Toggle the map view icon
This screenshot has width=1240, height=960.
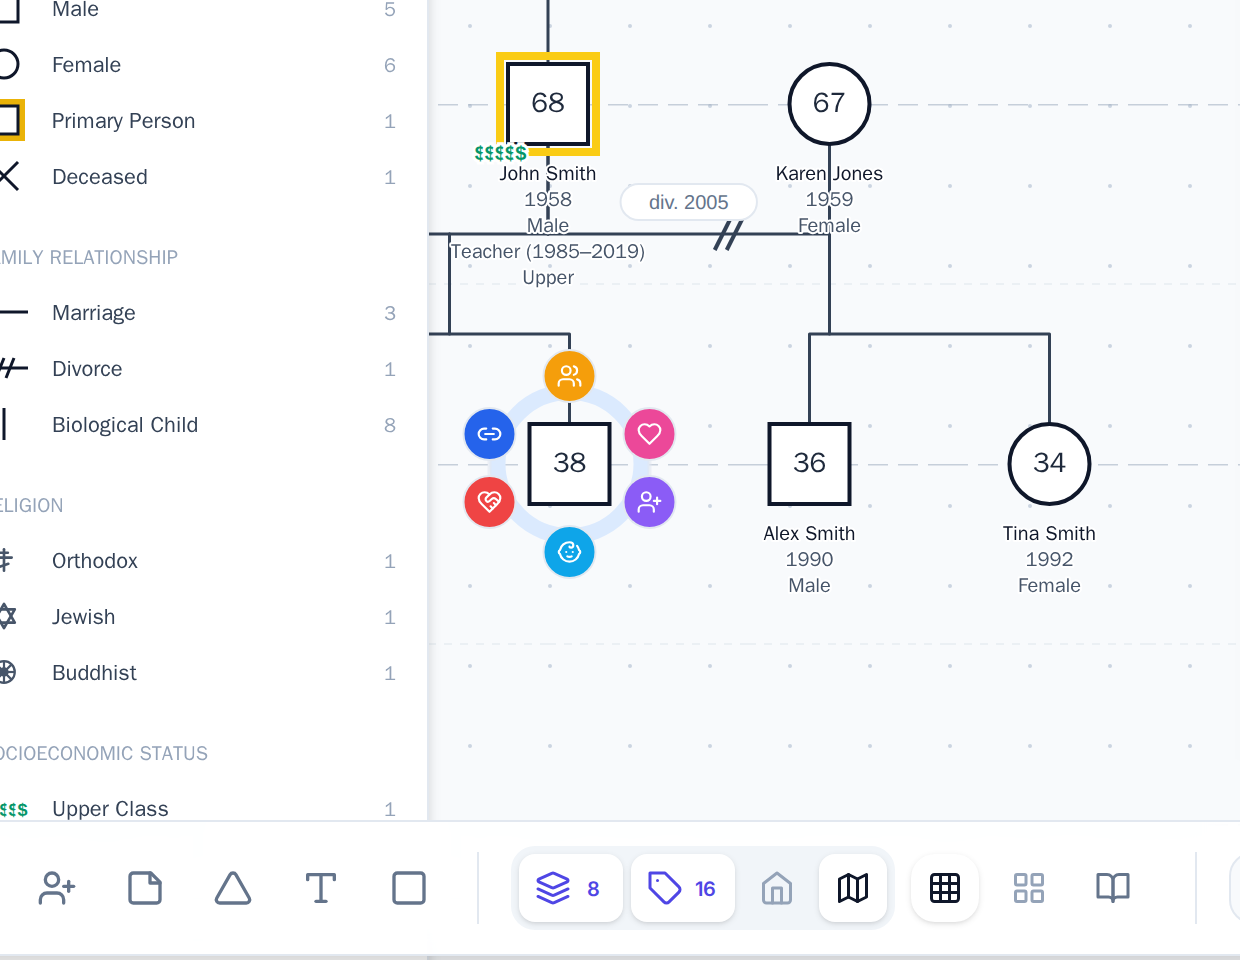click(x=853, y=888)
